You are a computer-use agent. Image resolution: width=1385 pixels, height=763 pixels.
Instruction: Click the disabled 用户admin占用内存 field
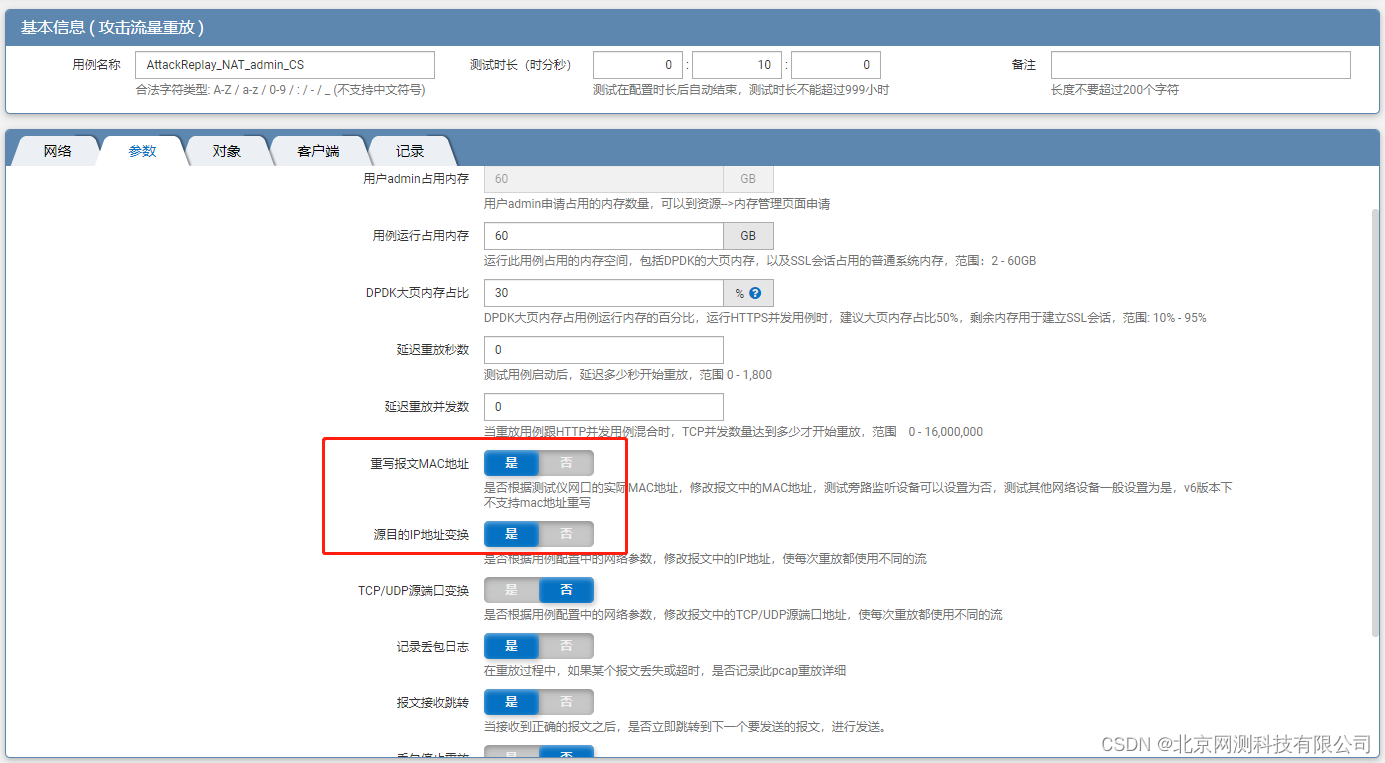pyautogui.click(x=604, y=179)
